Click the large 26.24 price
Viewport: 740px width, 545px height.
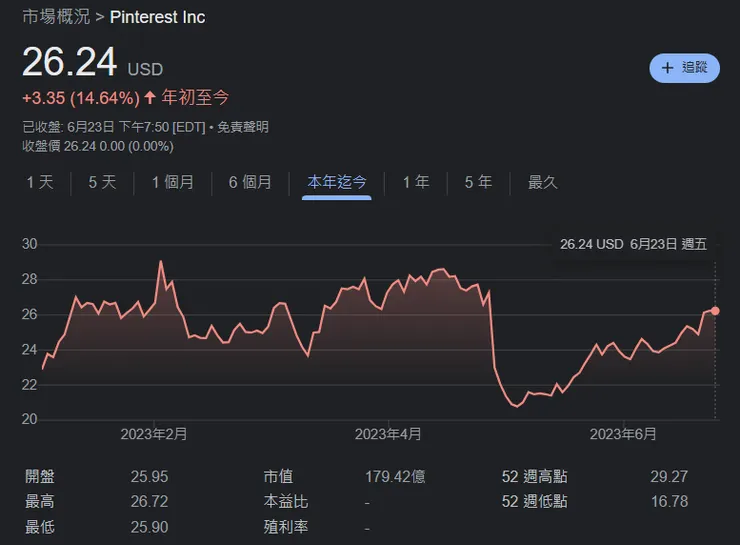pos(69,62)
